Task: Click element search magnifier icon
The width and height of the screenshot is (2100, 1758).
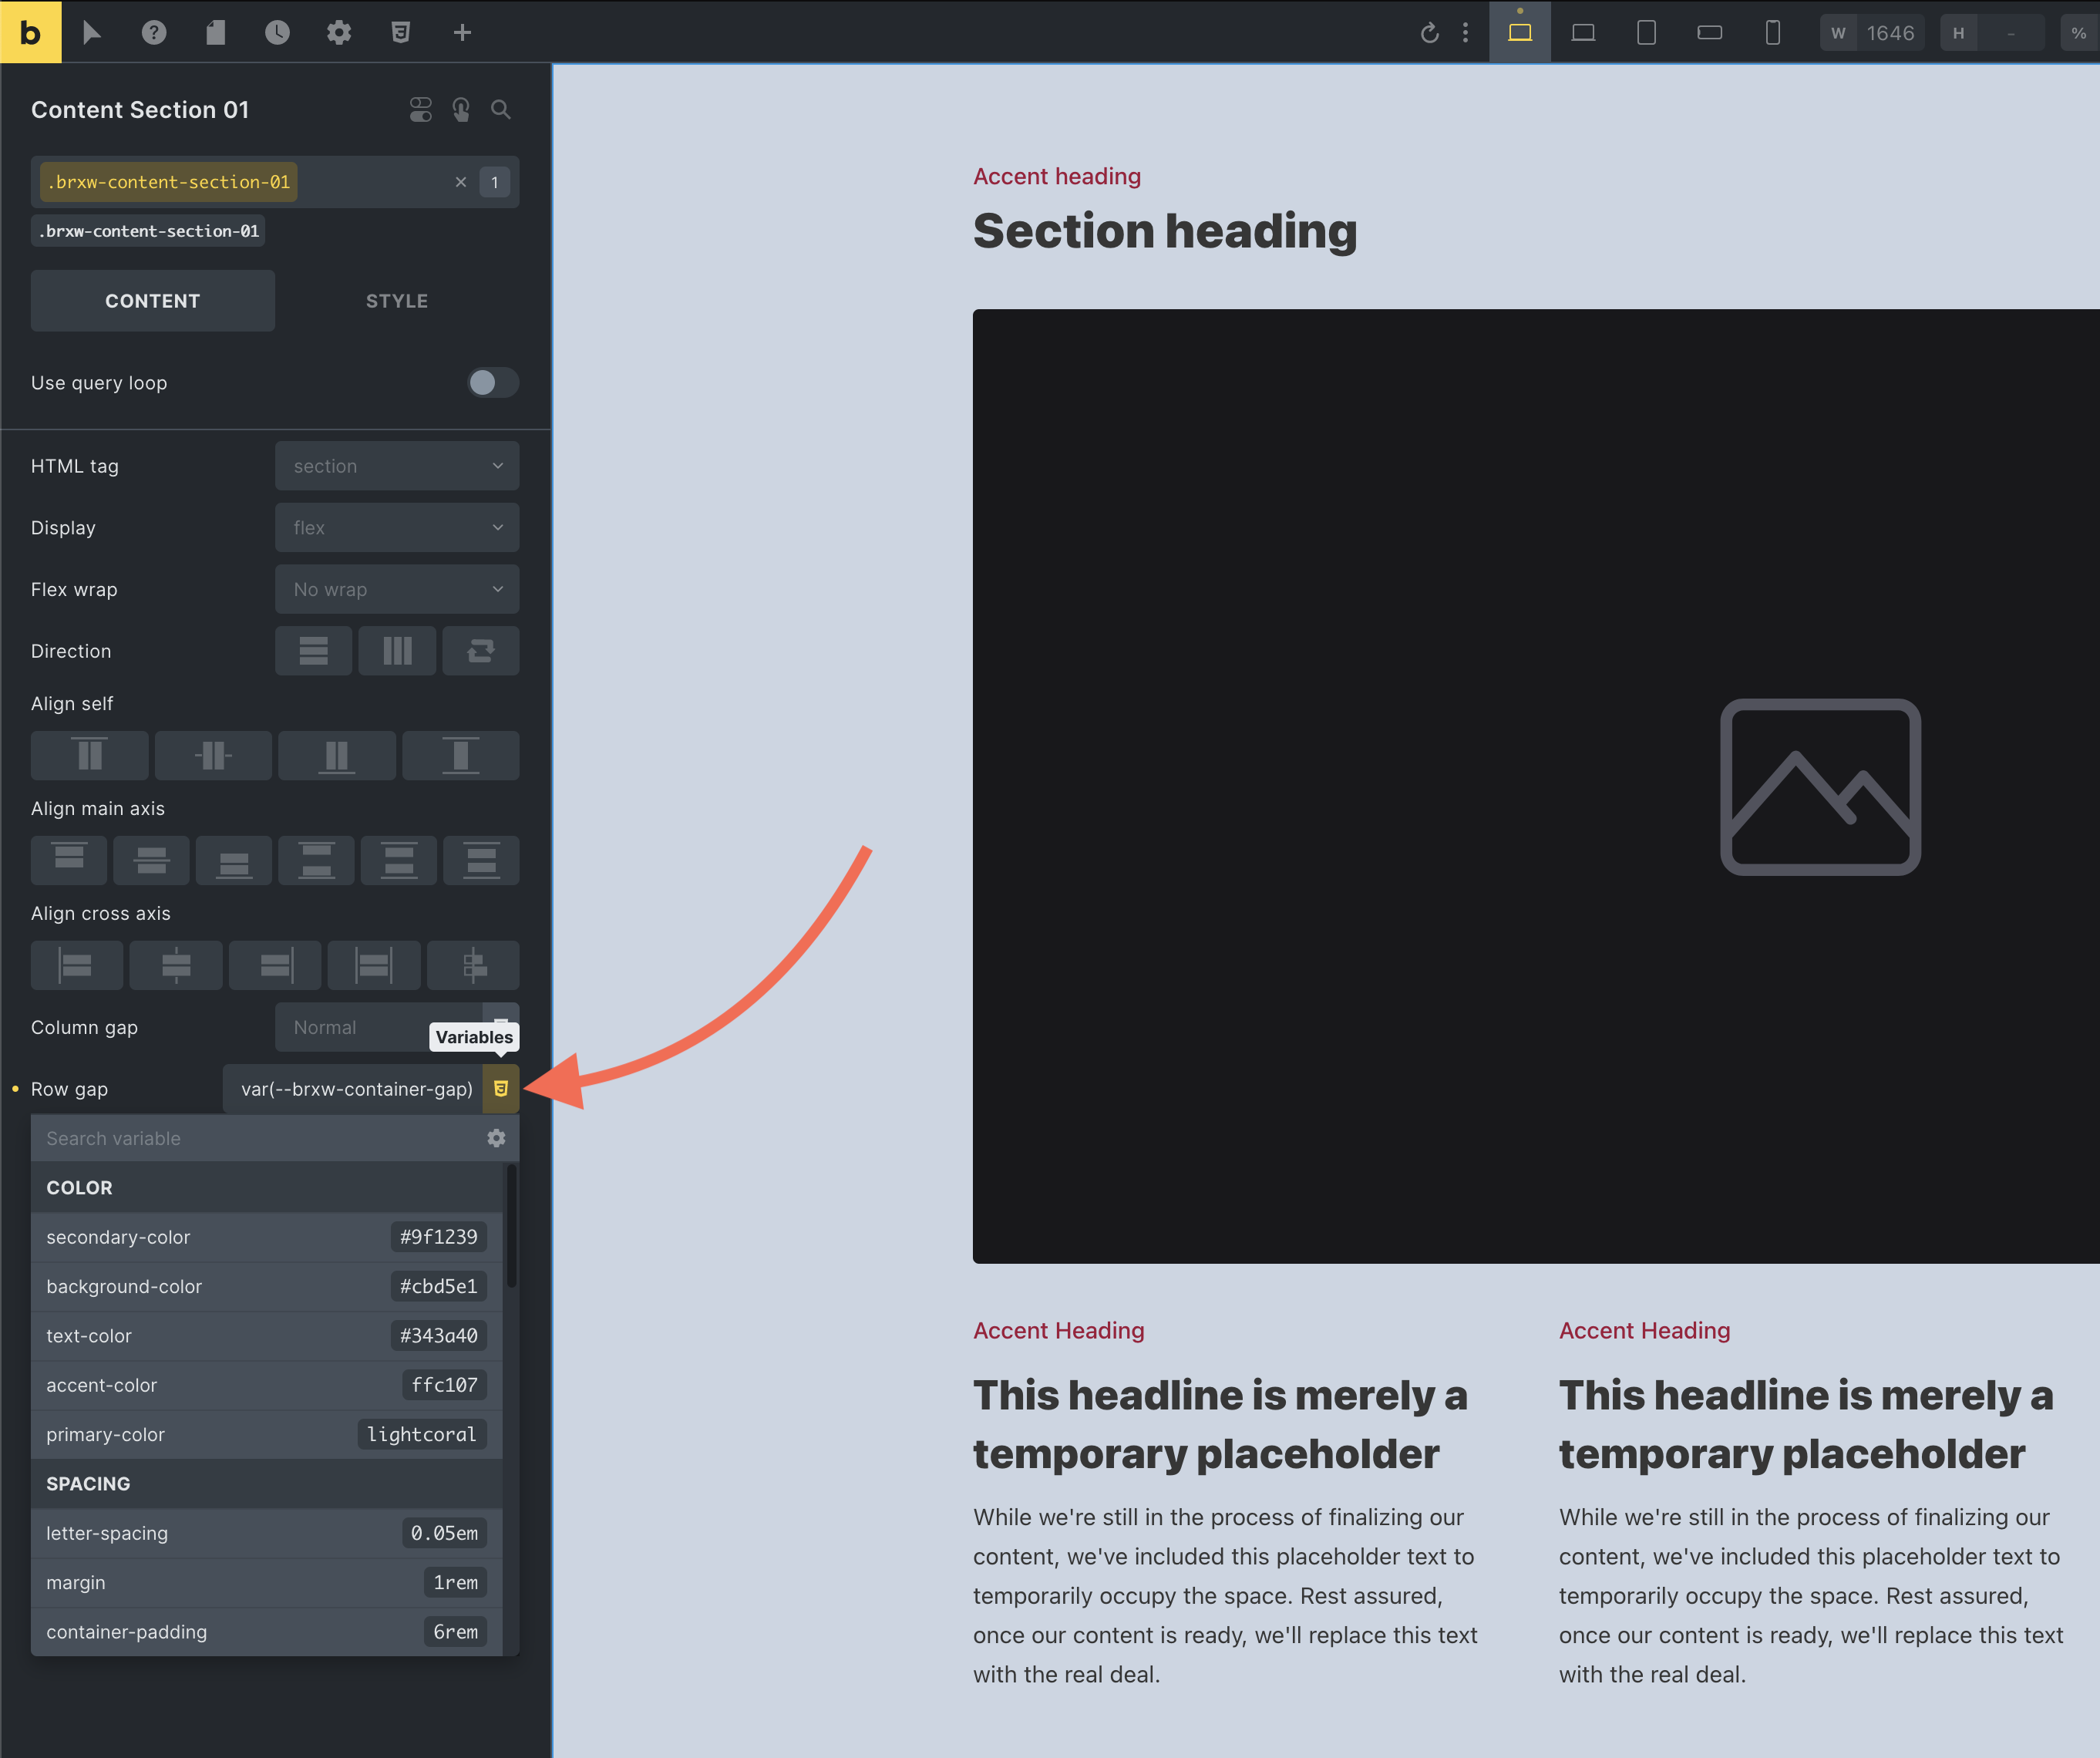Action: pos(501,109)
